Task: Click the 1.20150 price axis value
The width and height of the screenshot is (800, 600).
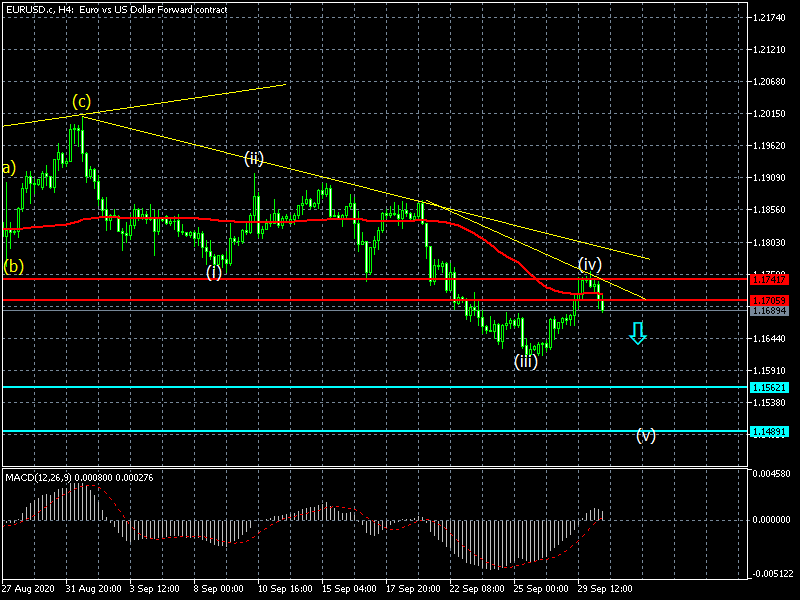Action: (769, 114)
